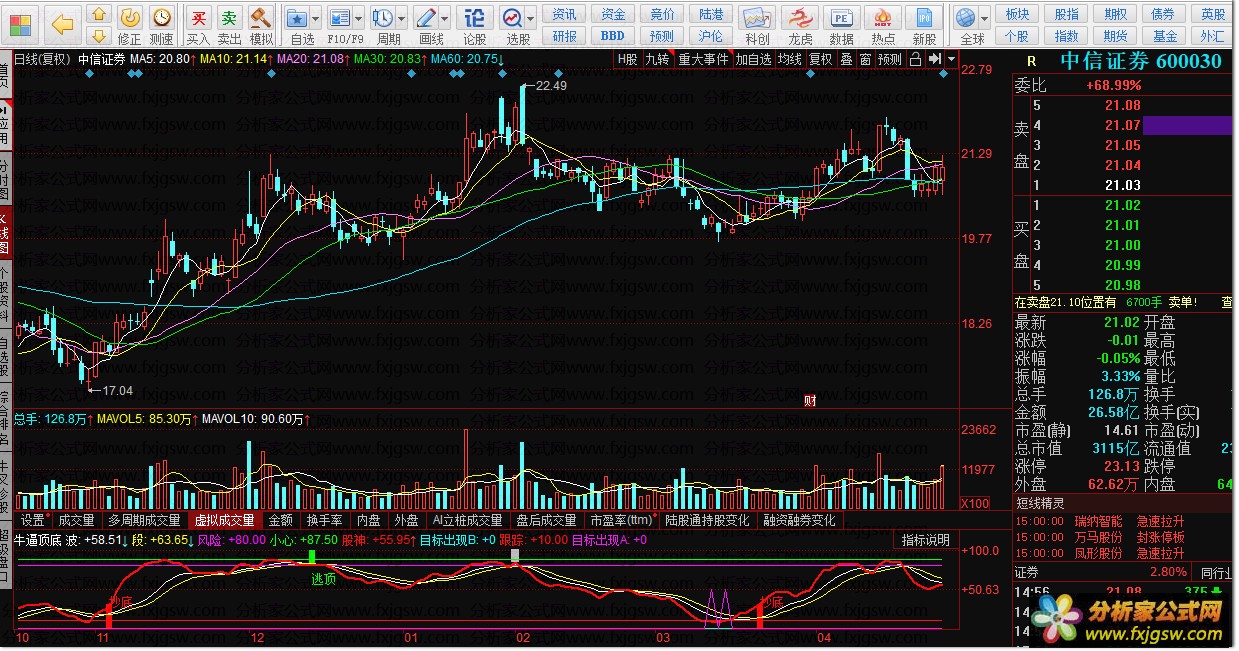Click the purple bar at sell level 4
This screenshot has height=651, width=1239.
point(1187,125)
